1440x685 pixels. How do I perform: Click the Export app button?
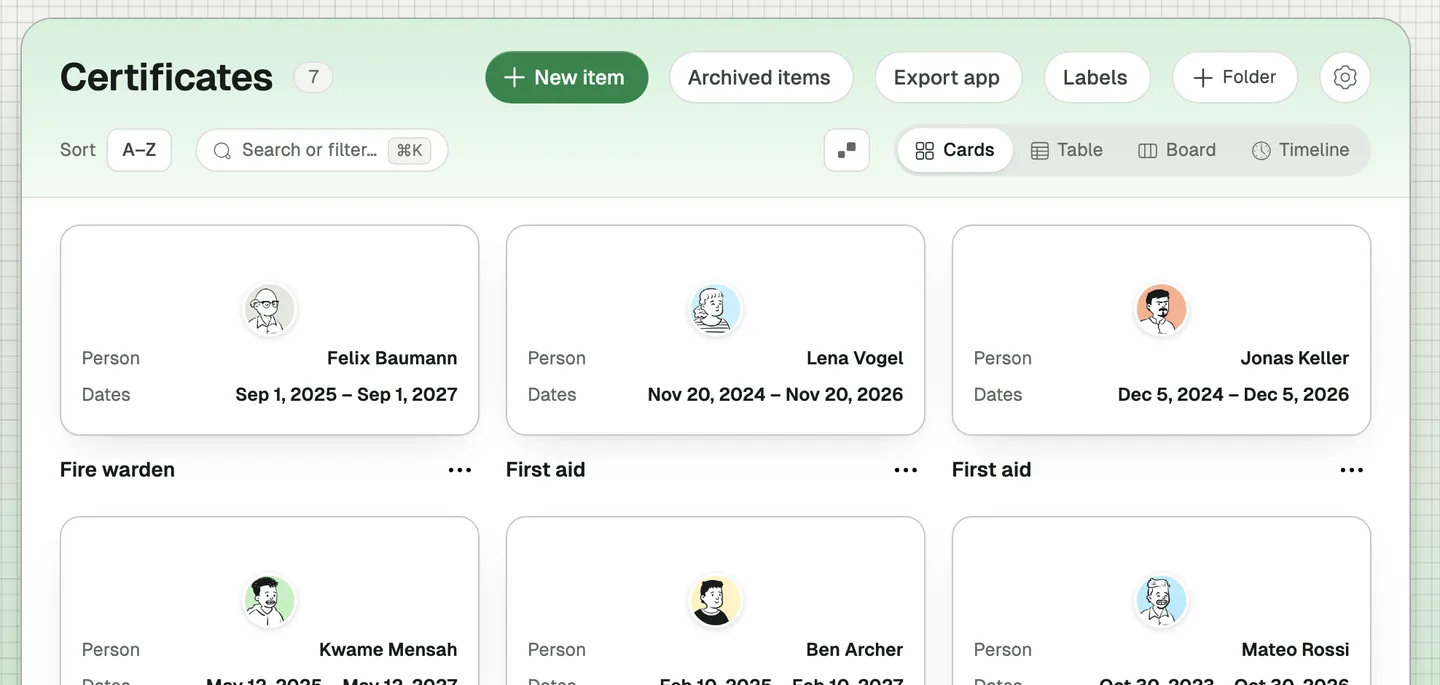click(948, 77)
